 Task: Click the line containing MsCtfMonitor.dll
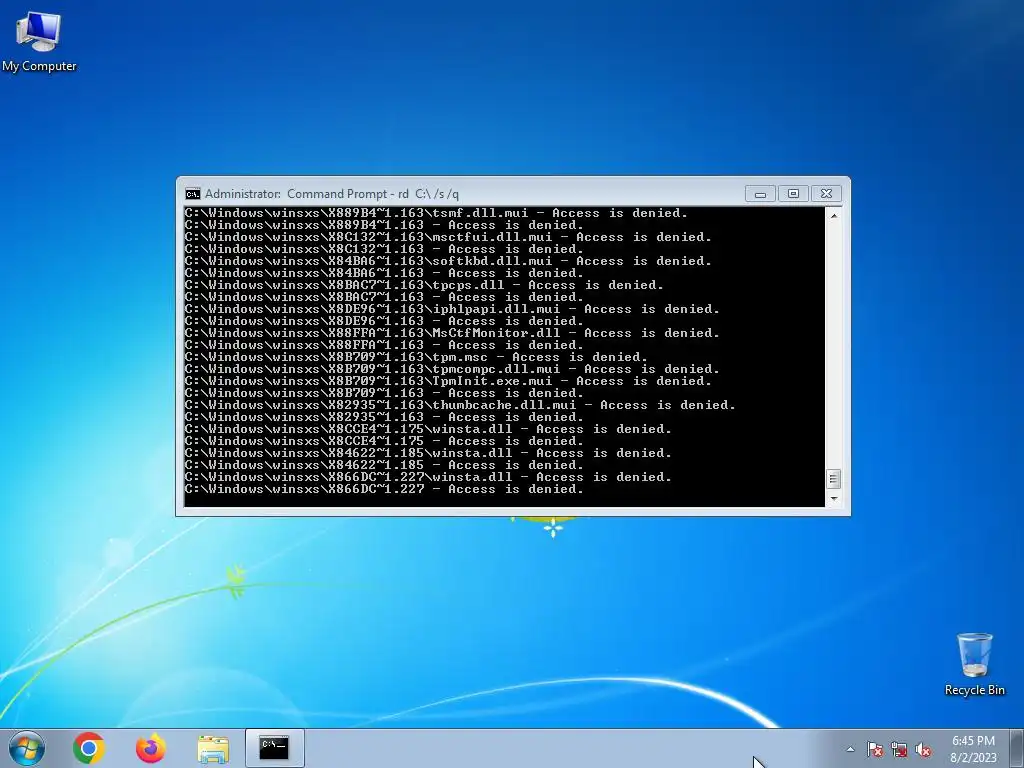click(452, 333)
